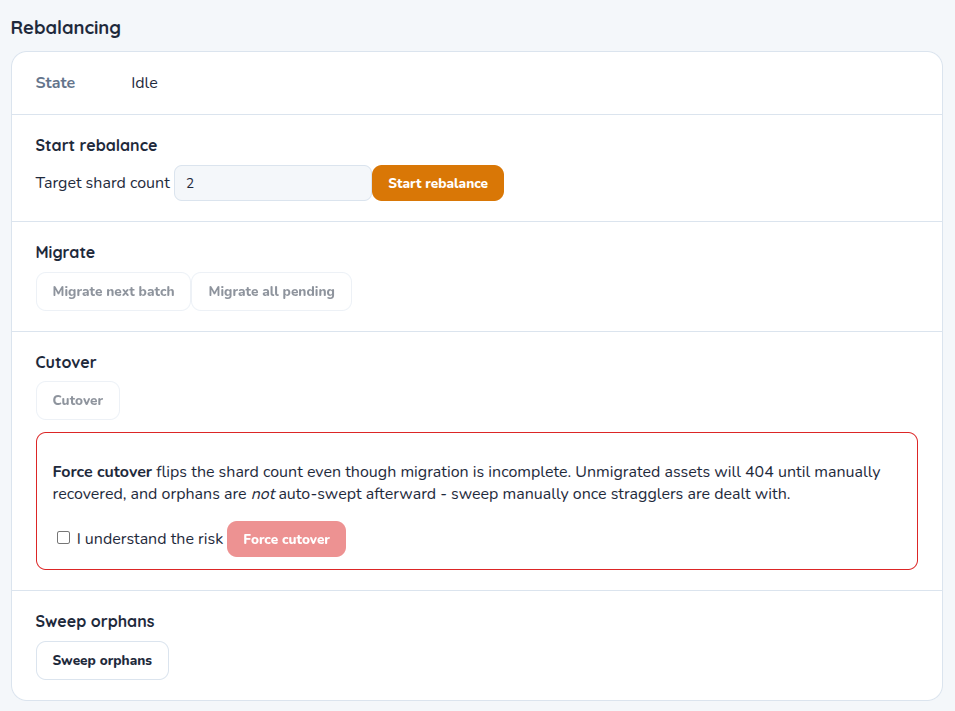Click the Rebalancing page heading
Viewport: 955px width, 711px height.
(66, 28)
